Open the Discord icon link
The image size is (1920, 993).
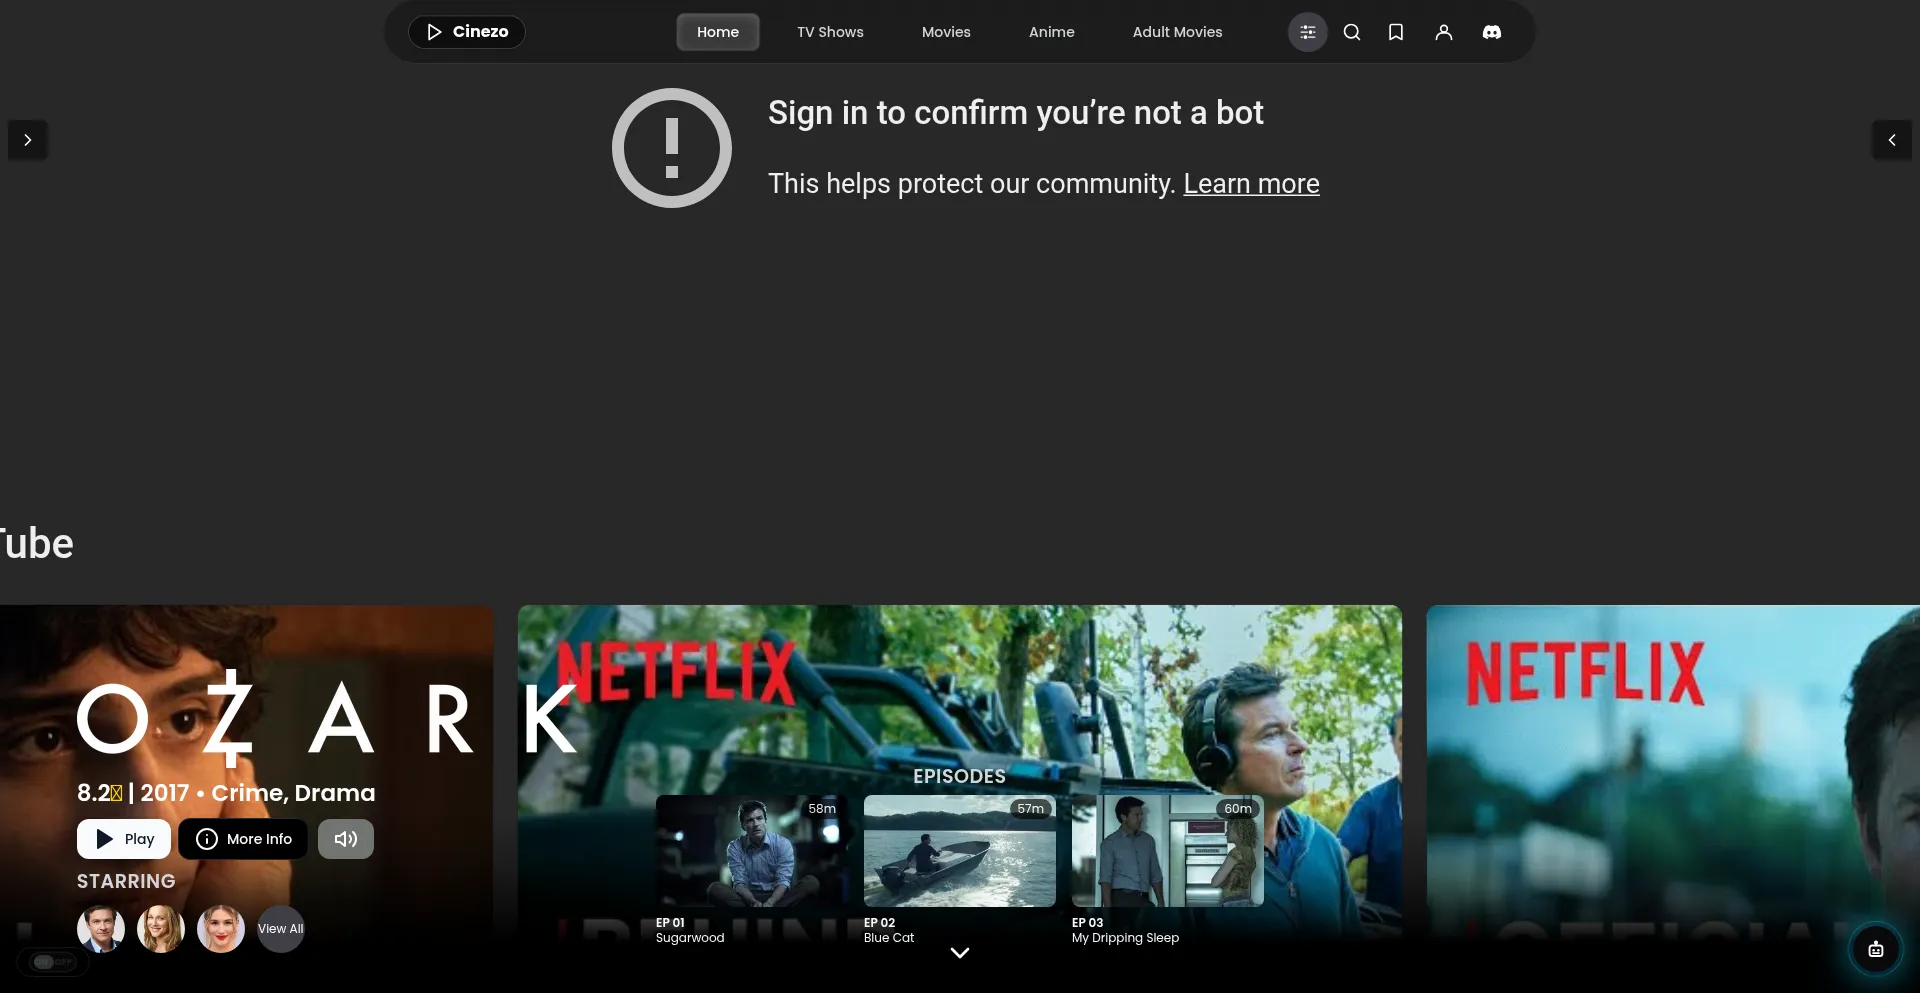(x=1491, y=32)
